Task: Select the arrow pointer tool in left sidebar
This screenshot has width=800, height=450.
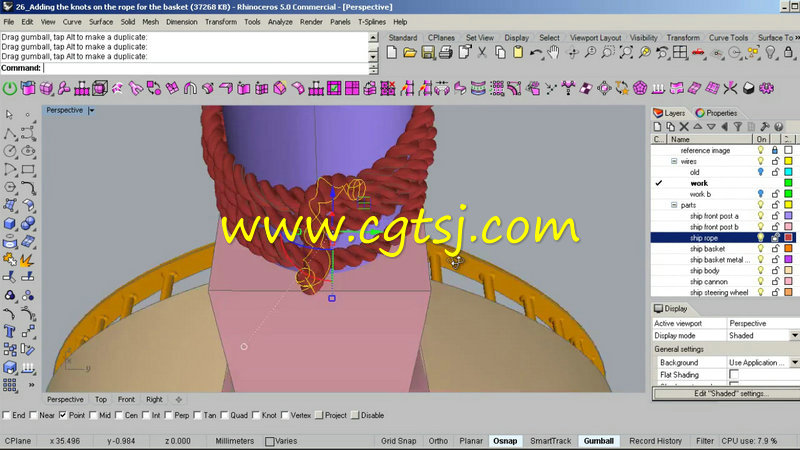Action: click(x=9, y=115)
